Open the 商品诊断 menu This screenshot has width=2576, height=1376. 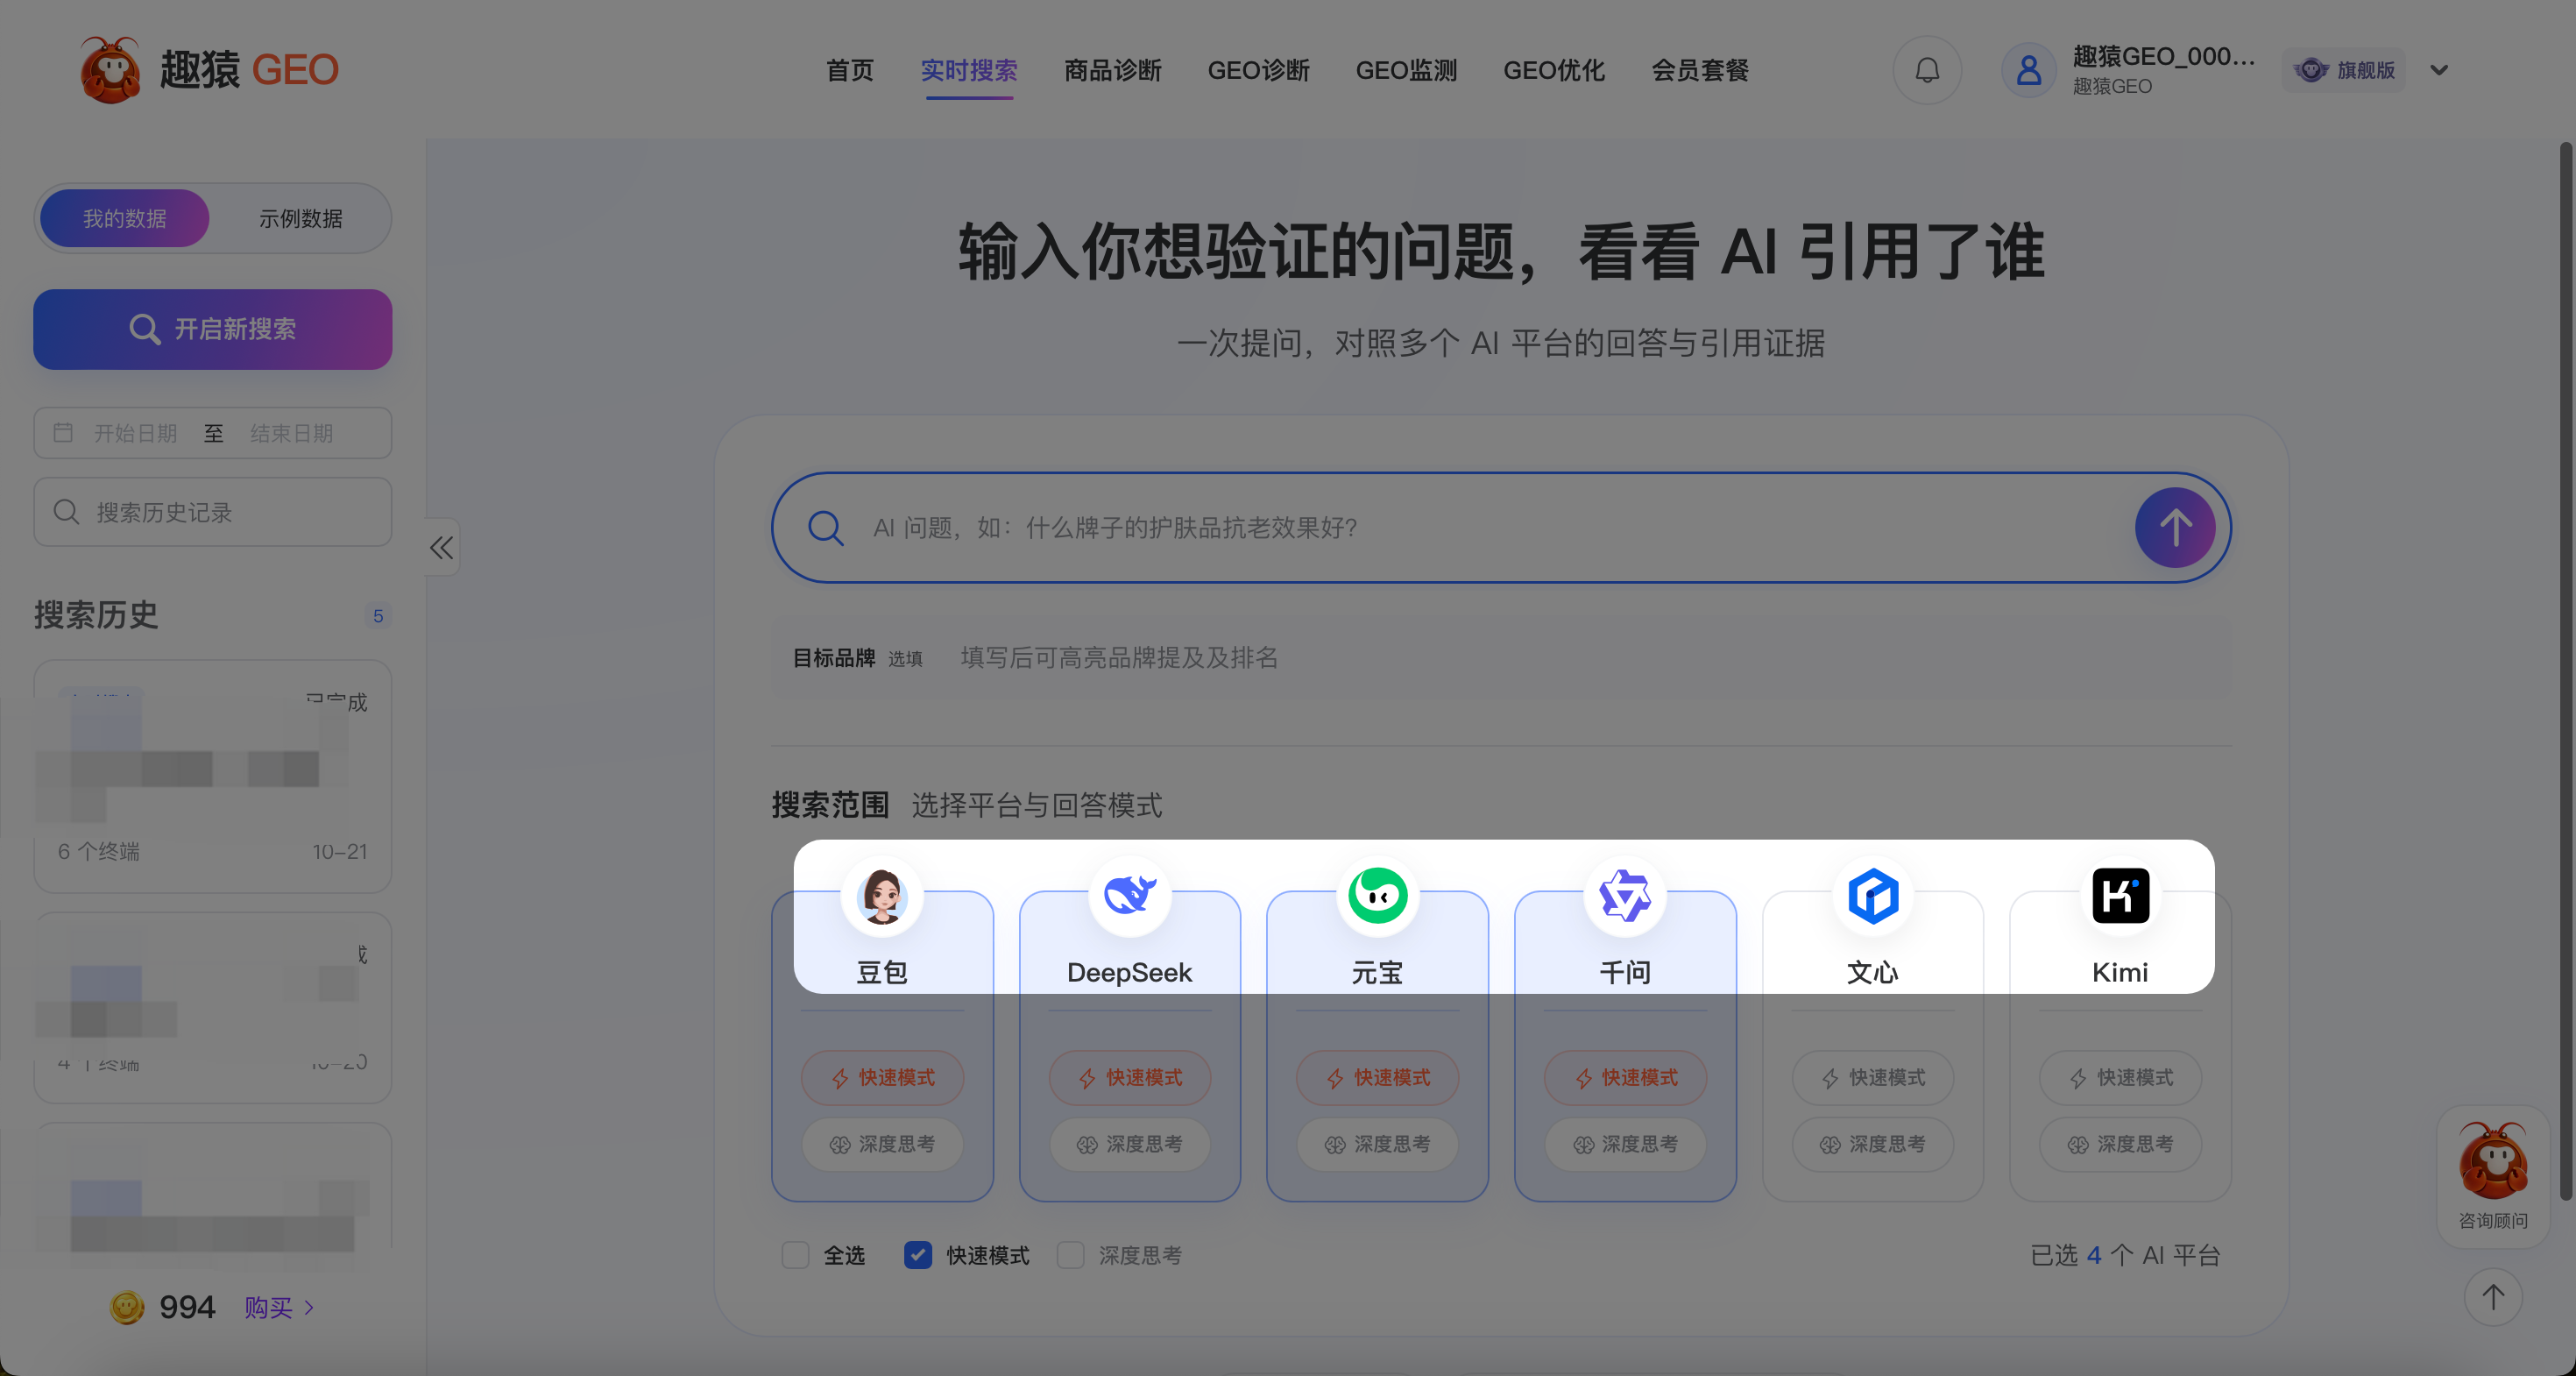1113,70
